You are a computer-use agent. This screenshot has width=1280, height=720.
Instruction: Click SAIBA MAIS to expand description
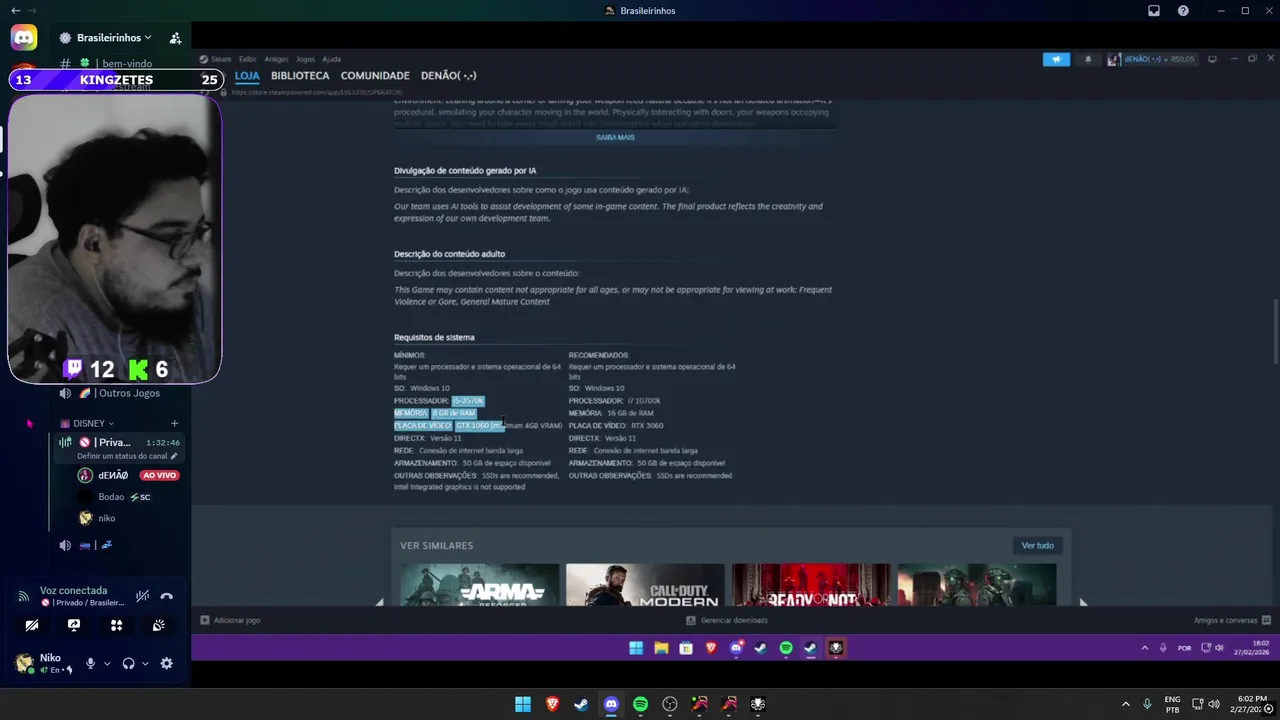coord(615,137)
